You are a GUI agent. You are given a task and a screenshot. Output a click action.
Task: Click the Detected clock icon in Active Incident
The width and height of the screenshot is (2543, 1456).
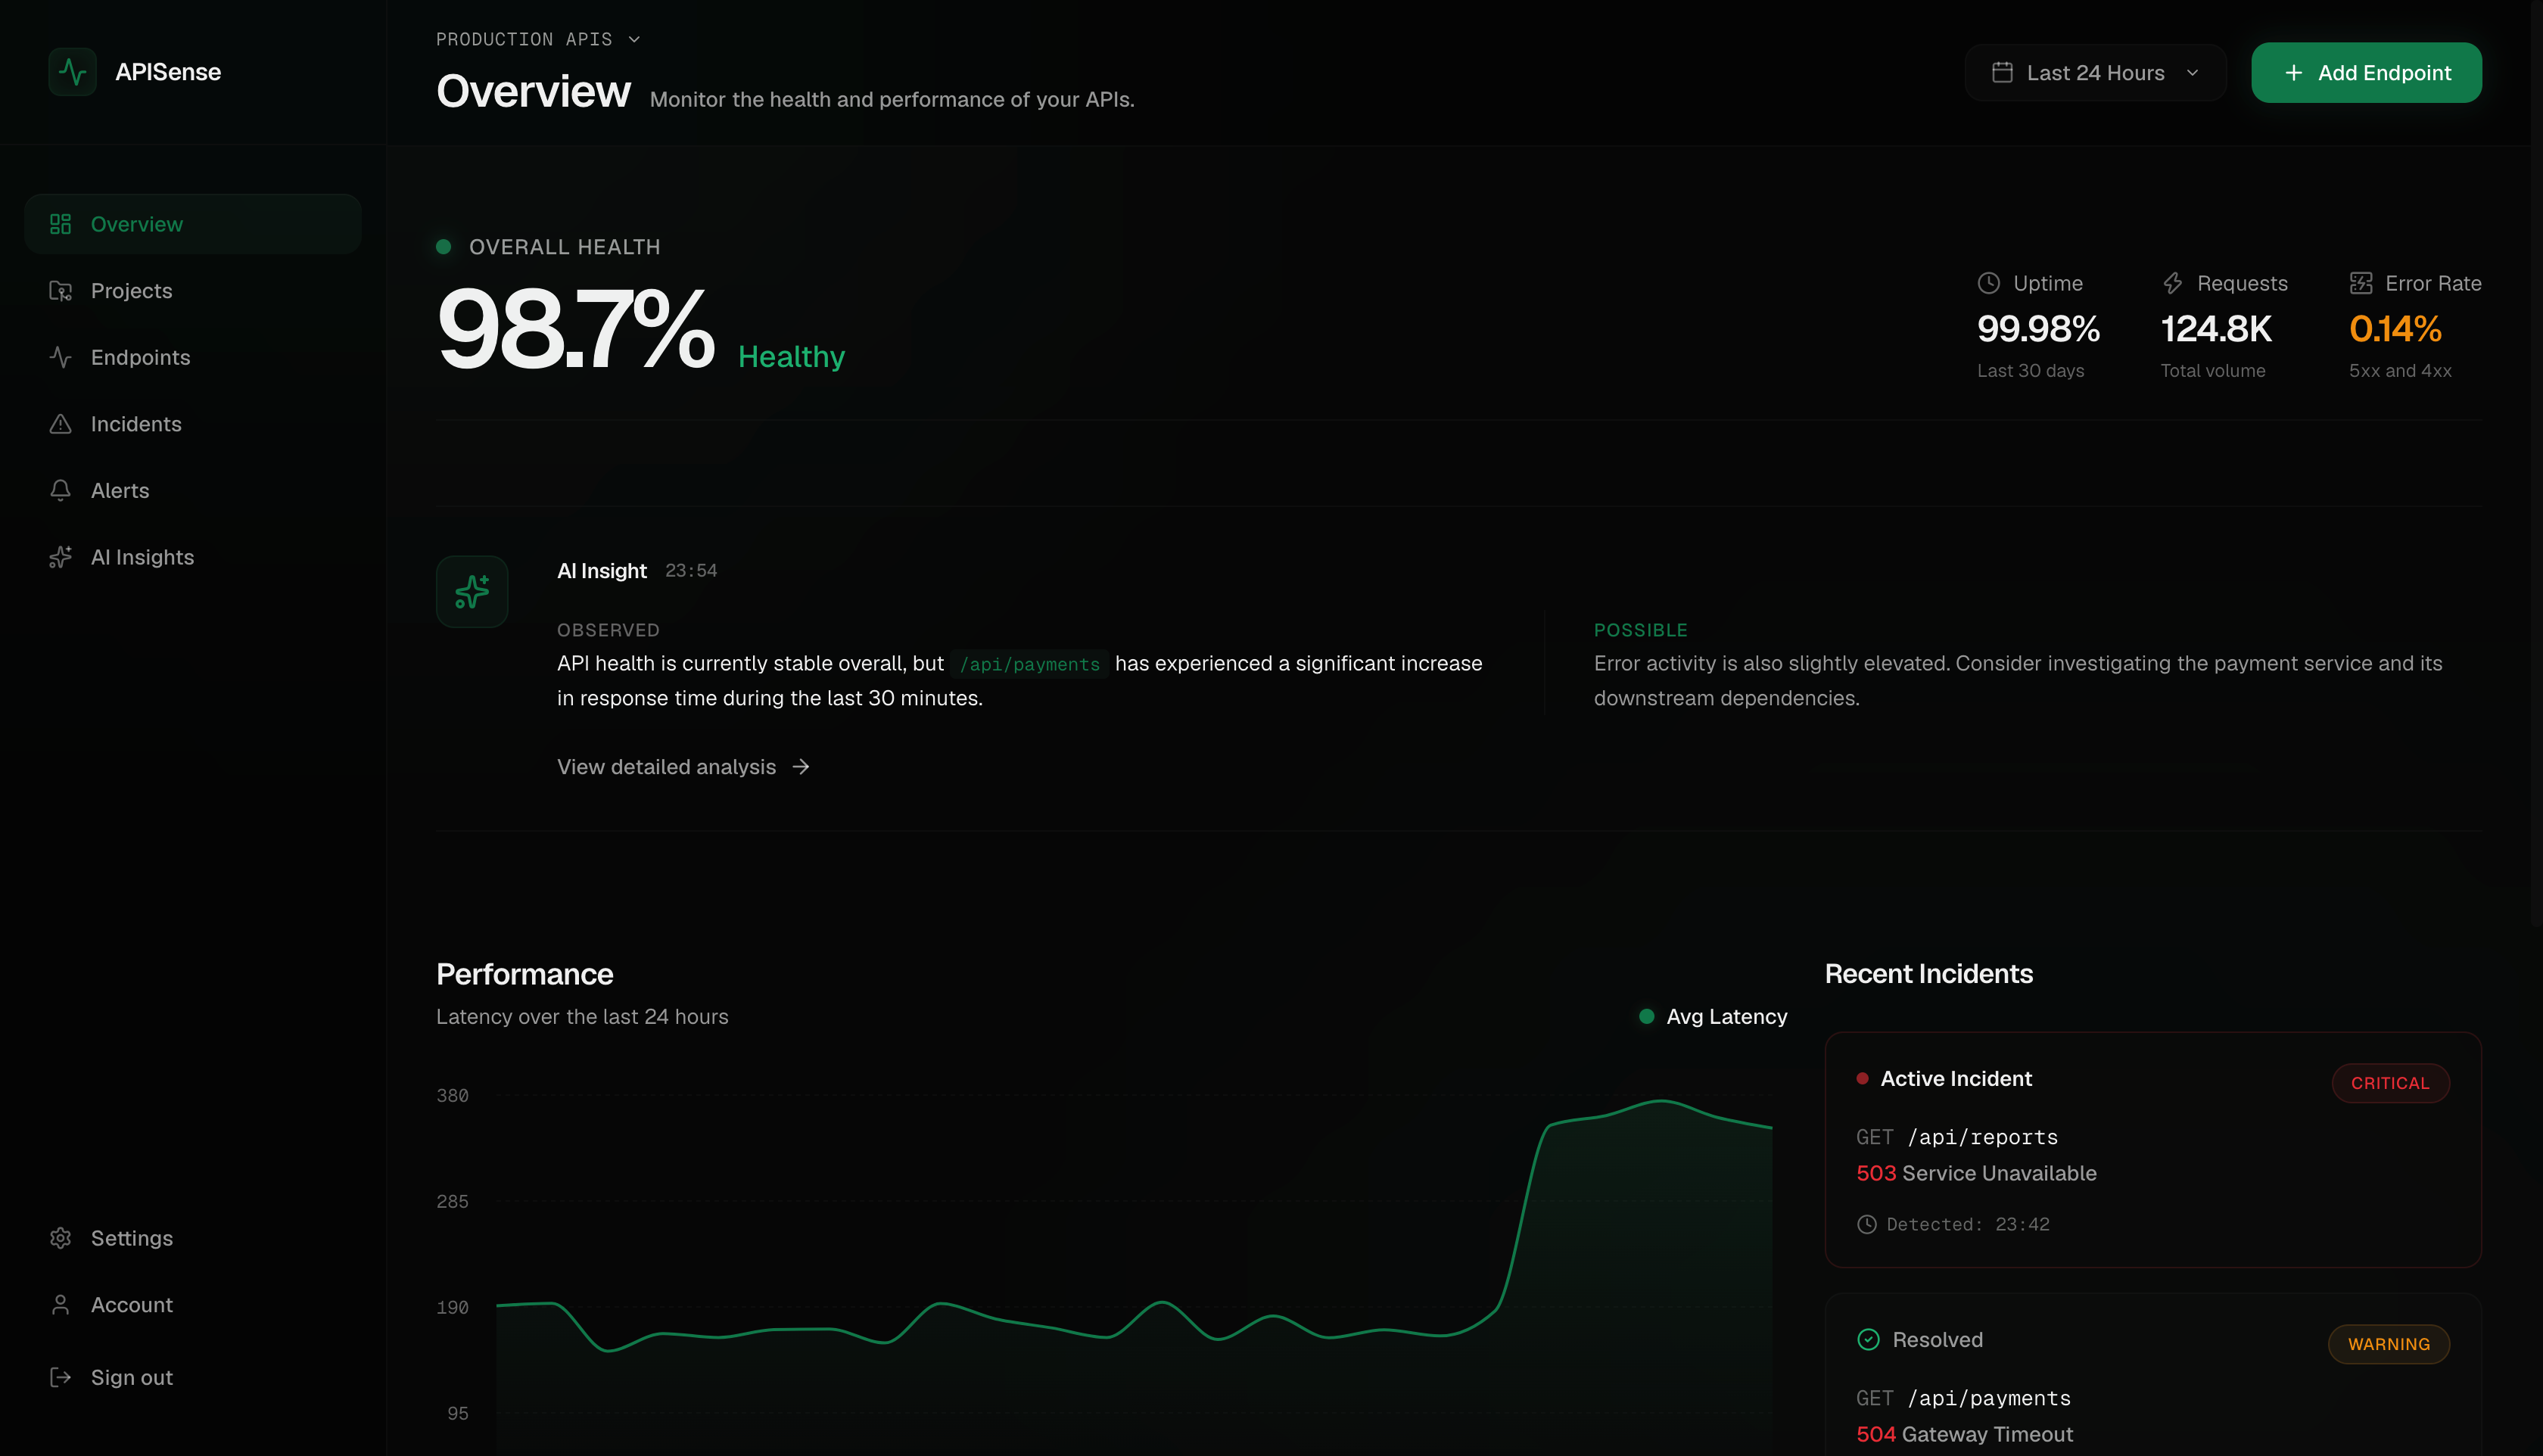pyautogui.click(x=1866, y=1224)
